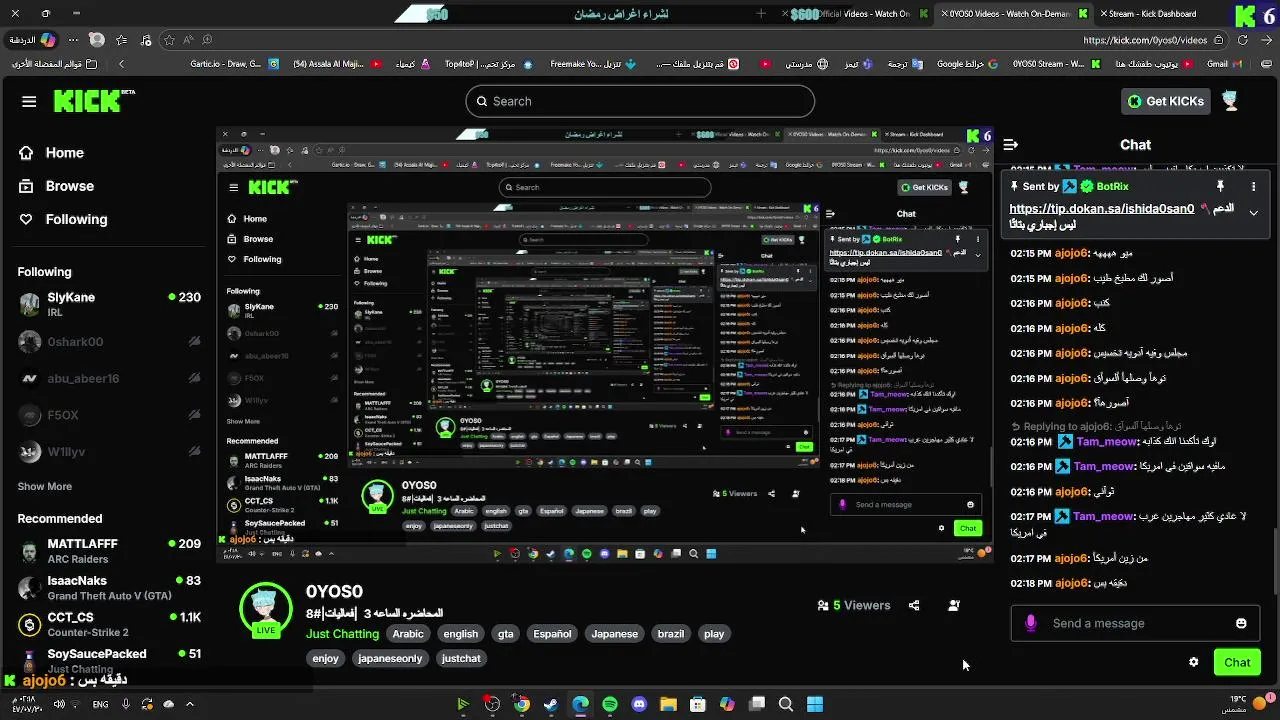Click the japaneseonly tag
Screen dimensions: 1280x720
(390, 658)
